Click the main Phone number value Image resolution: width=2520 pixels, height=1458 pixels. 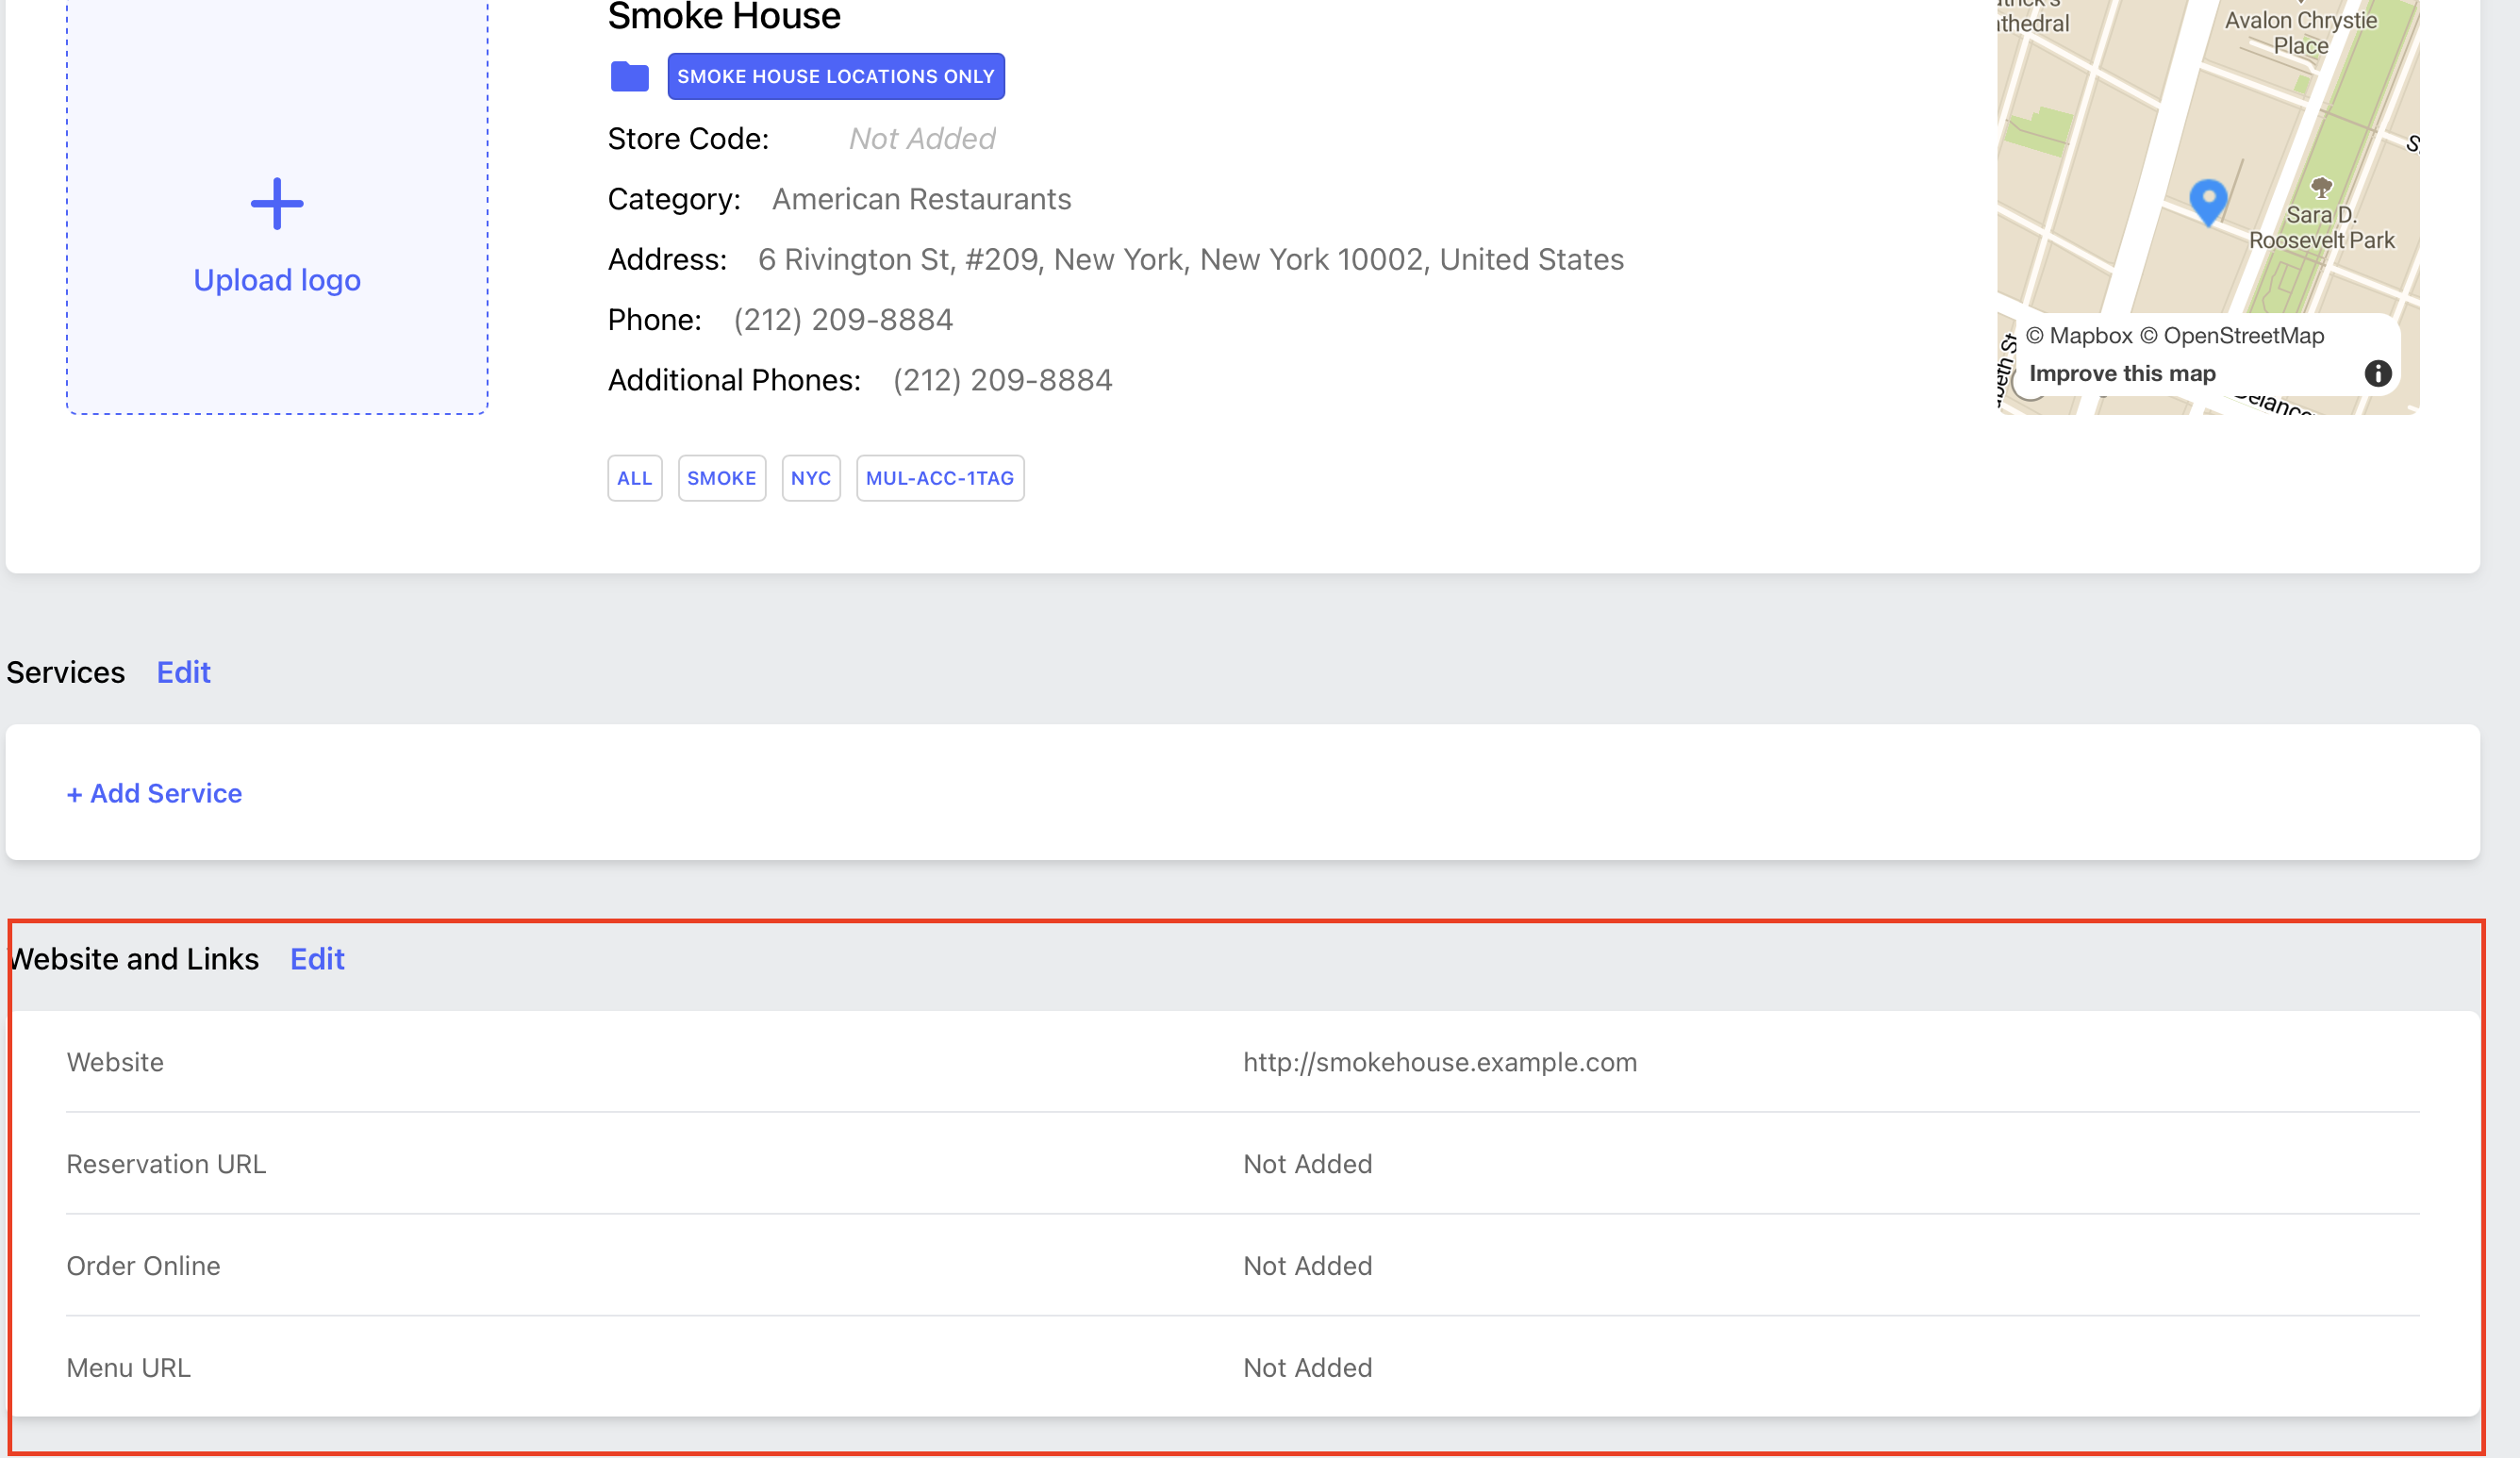[x=843, y=320]
